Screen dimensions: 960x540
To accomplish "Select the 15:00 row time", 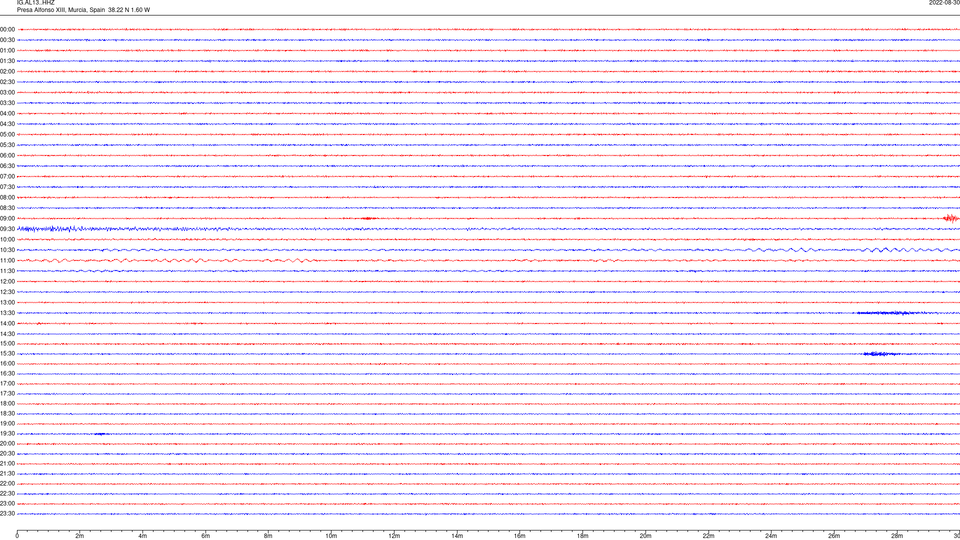I will (x=7, y=343).
